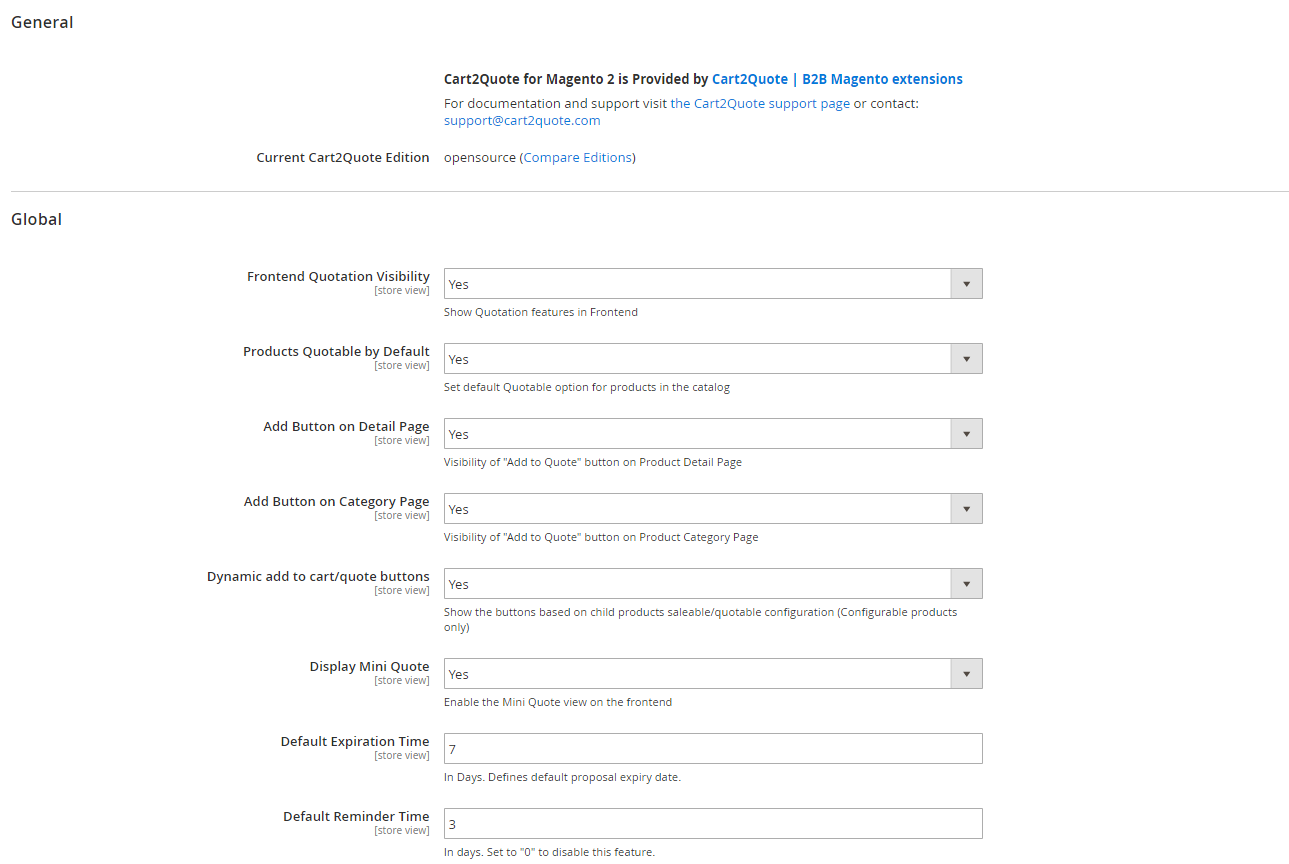Select the Display Mini Quote label

[x=369, y=667]
